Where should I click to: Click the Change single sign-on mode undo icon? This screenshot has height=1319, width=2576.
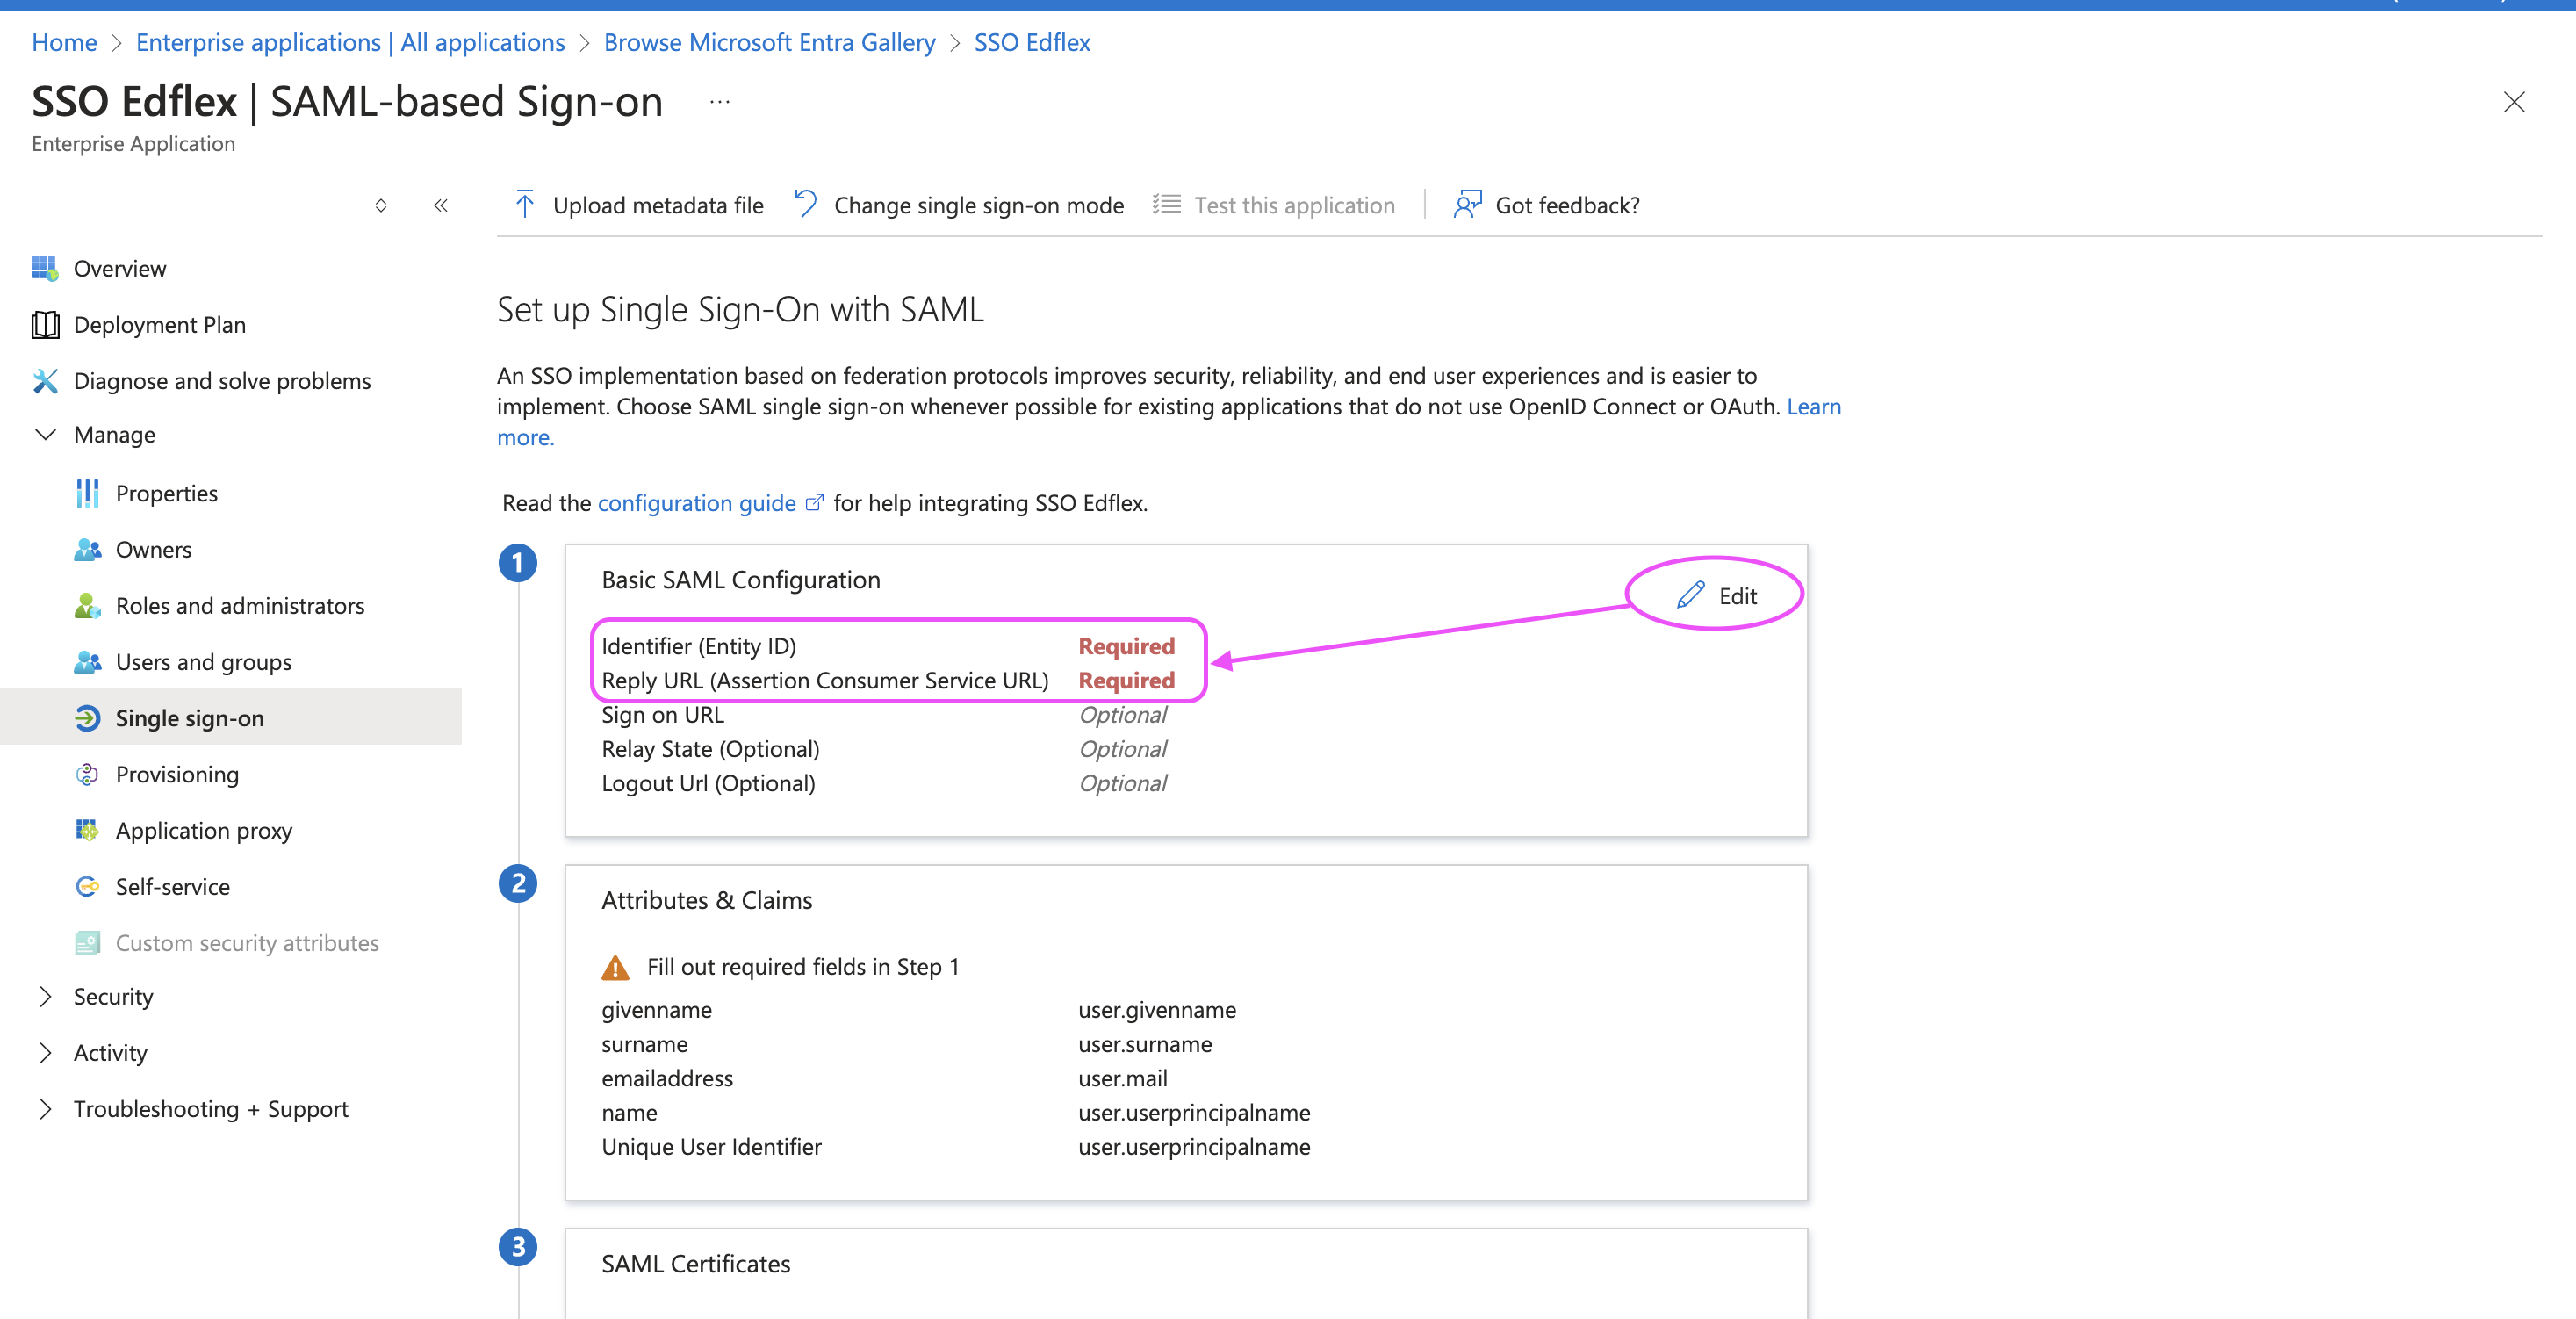point(806,204)
